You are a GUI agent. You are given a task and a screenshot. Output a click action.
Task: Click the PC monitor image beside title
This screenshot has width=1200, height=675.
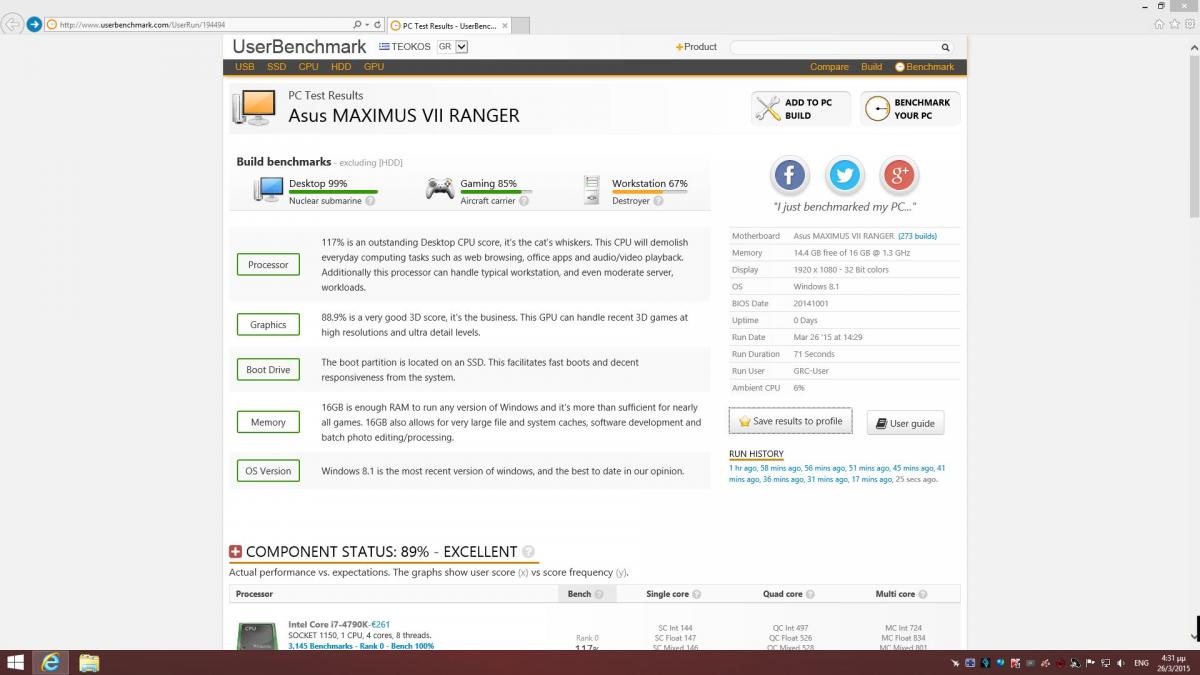click(x=254, y=107)
